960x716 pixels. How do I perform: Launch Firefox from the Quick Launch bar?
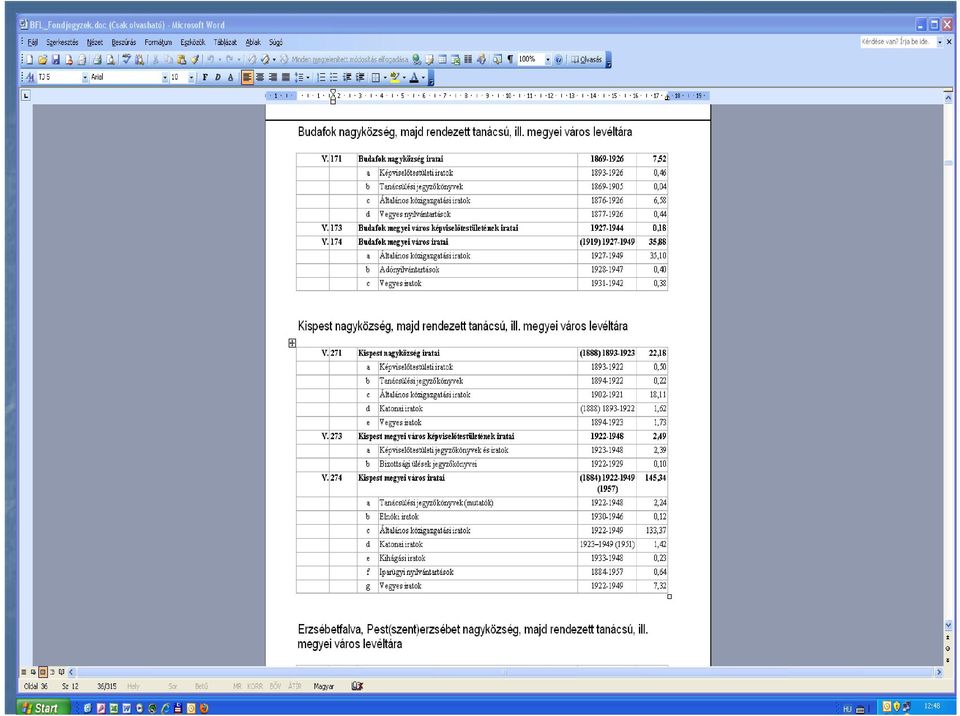[x=204, y=708]
